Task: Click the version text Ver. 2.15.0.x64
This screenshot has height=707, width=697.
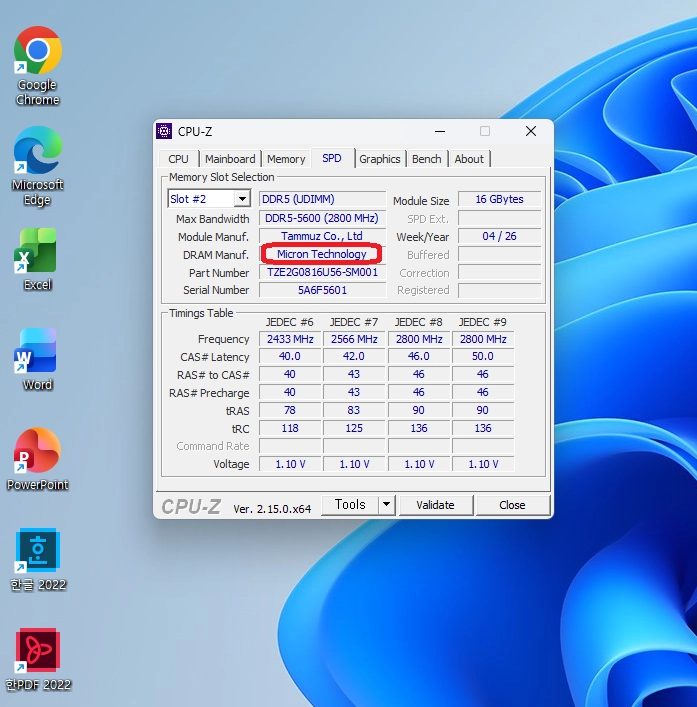Action: point(272,509)
